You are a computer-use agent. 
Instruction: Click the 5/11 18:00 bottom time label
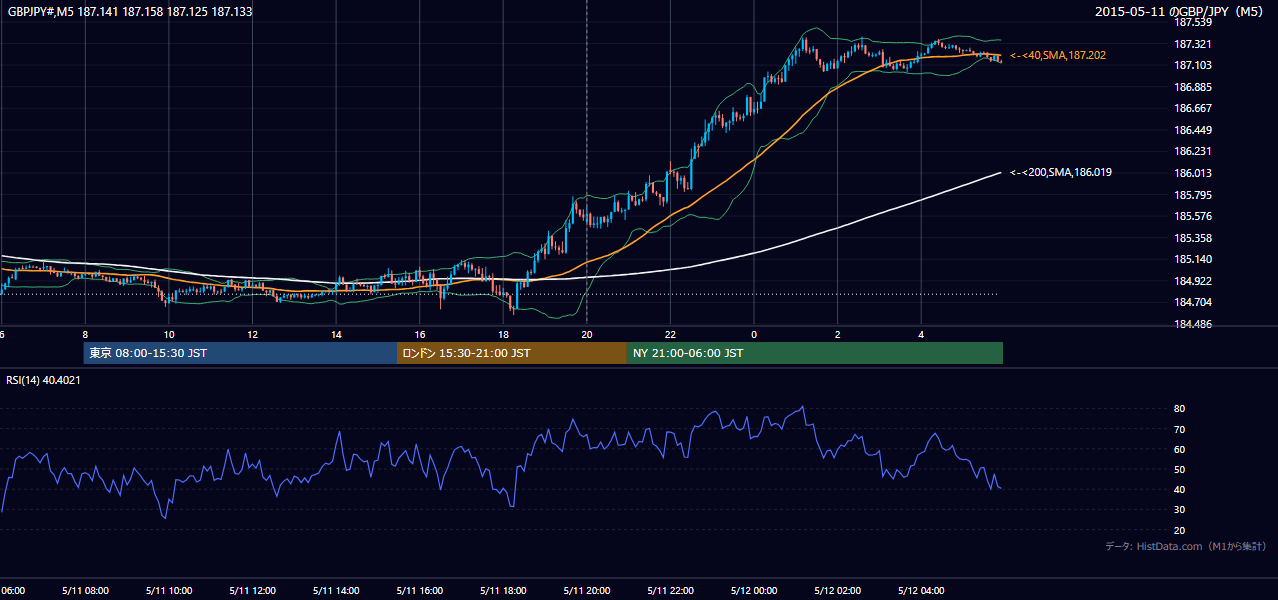503,591
